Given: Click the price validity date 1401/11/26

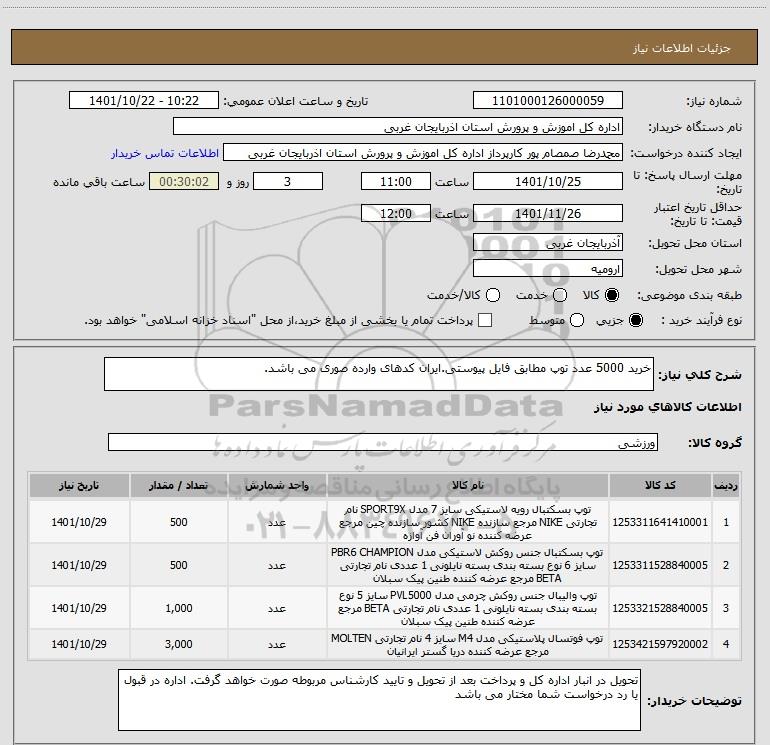Looking at the screenshot, I should (x=548, y=214).
